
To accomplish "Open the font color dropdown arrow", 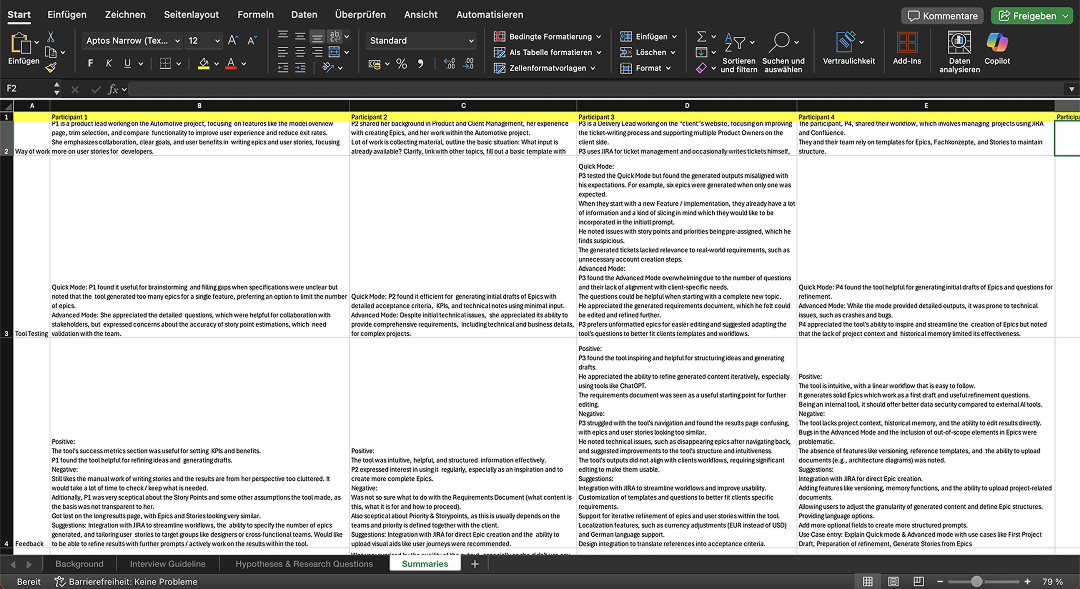I will coord(244,64).
